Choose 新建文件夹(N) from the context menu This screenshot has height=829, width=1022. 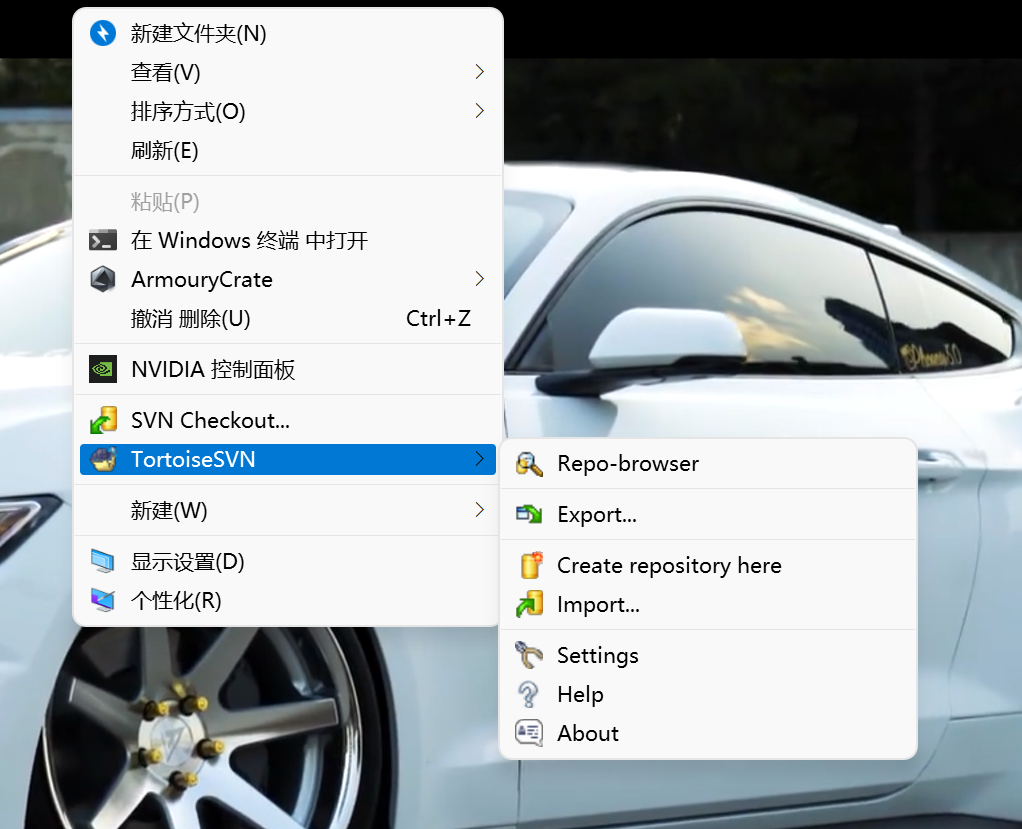(288, 33)
